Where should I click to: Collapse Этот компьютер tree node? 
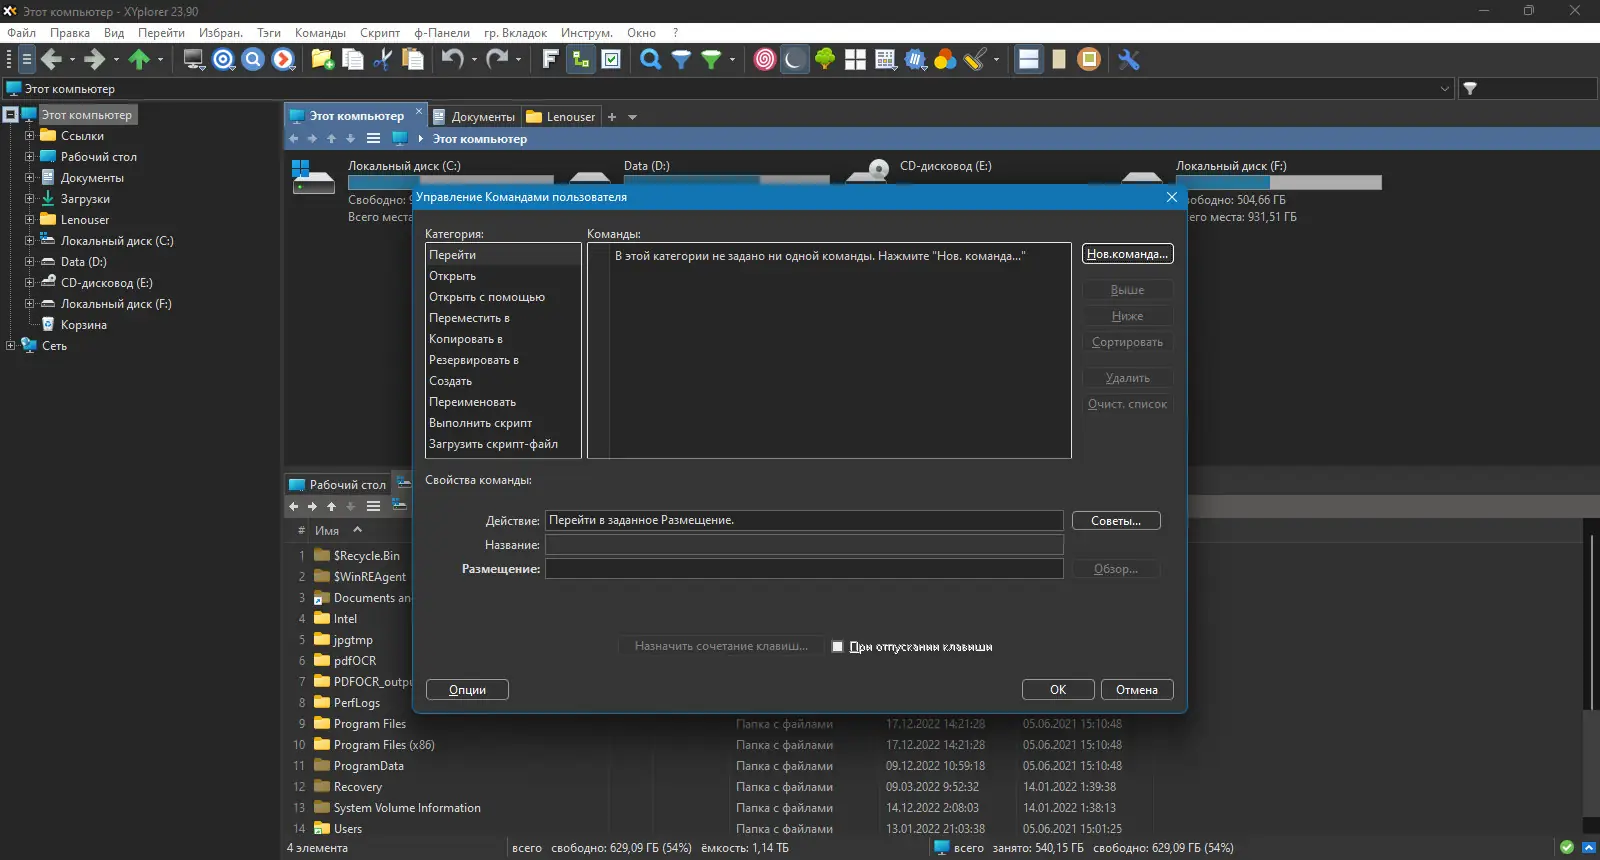[x=11, y=115]
